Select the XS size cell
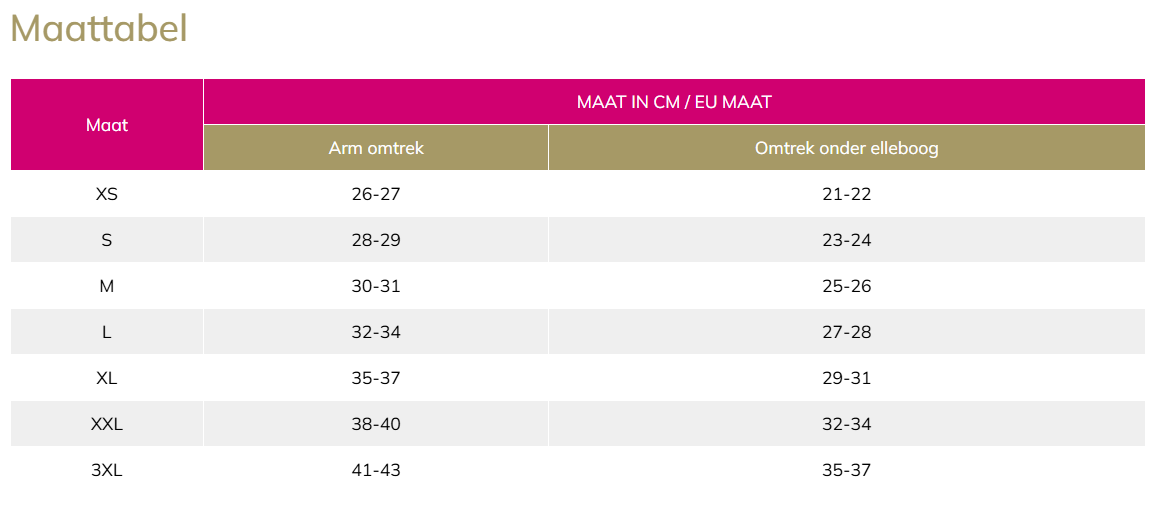 coord(107,194)
